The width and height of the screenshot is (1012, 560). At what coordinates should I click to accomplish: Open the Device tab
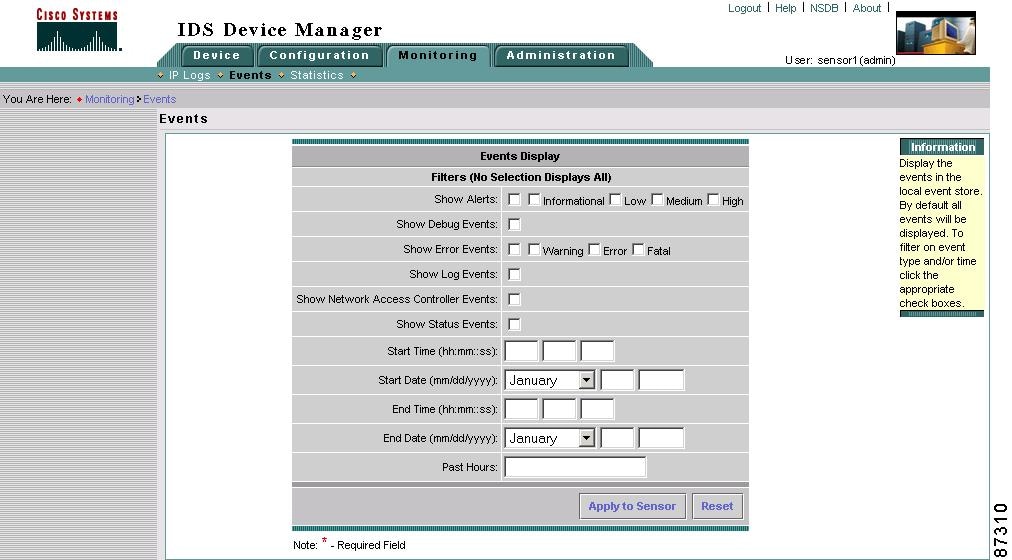click(216, 55)
